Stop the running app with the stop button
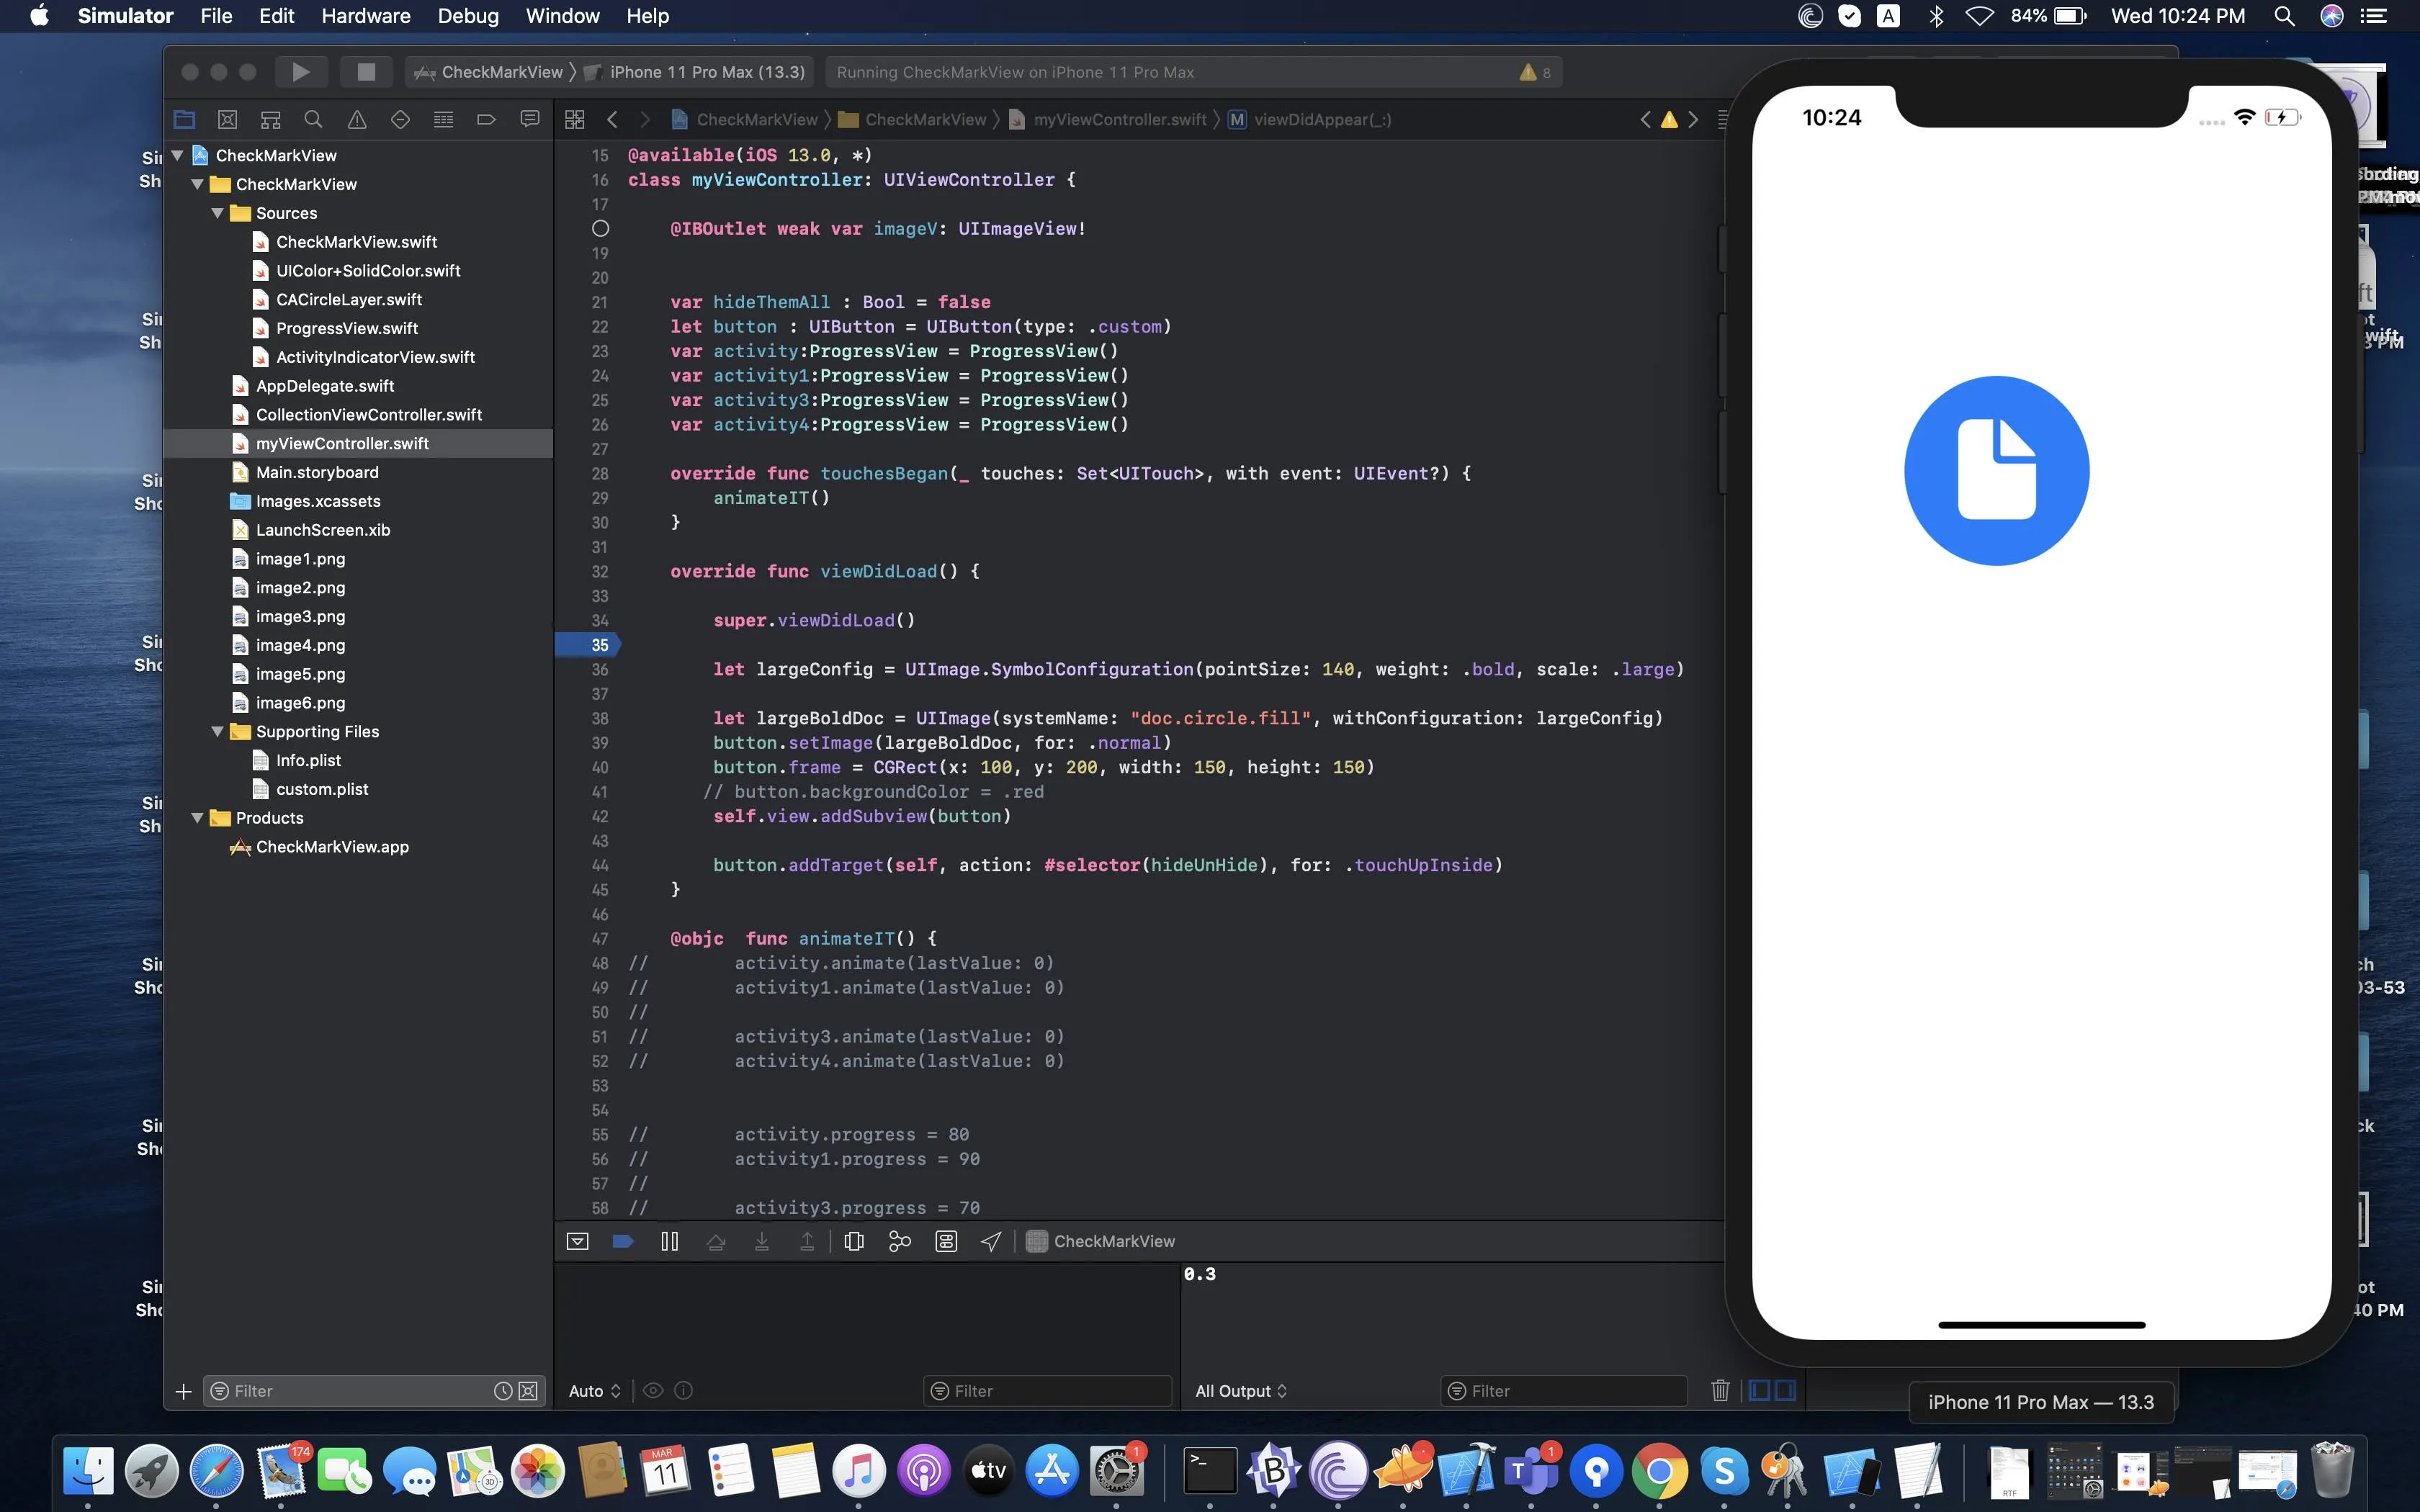Viewport: 2420px width, 1512px height. [366, 72]
